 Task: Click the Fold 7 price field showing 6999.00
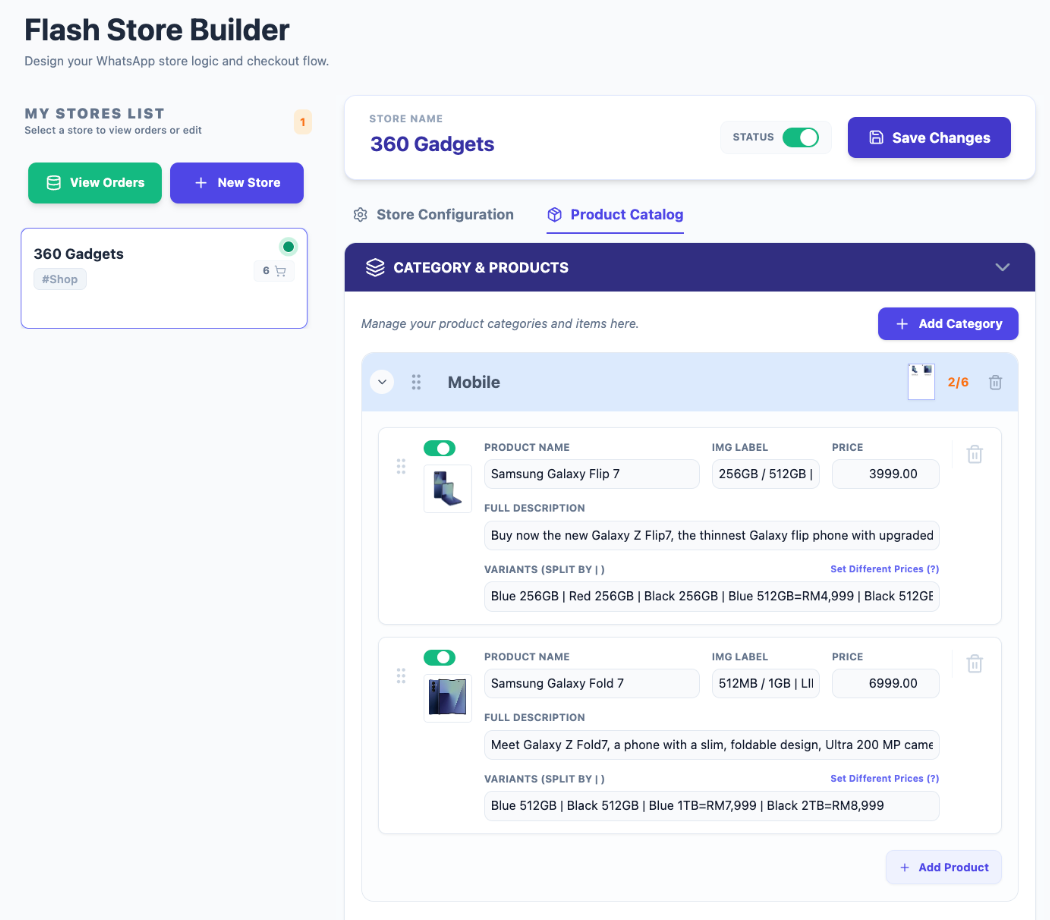(x=885, y=683)
